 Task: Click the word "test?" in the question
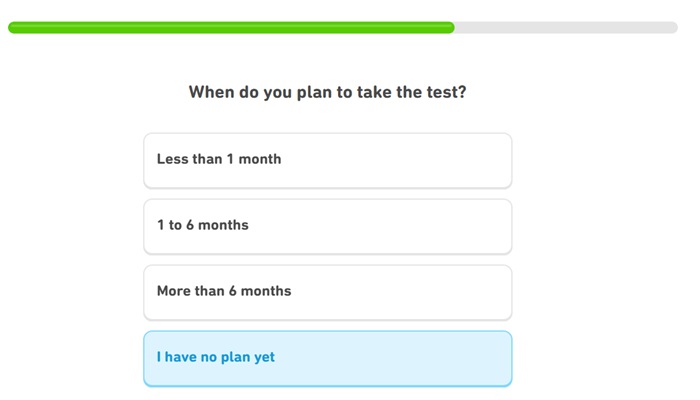click(x=446, y=93)
